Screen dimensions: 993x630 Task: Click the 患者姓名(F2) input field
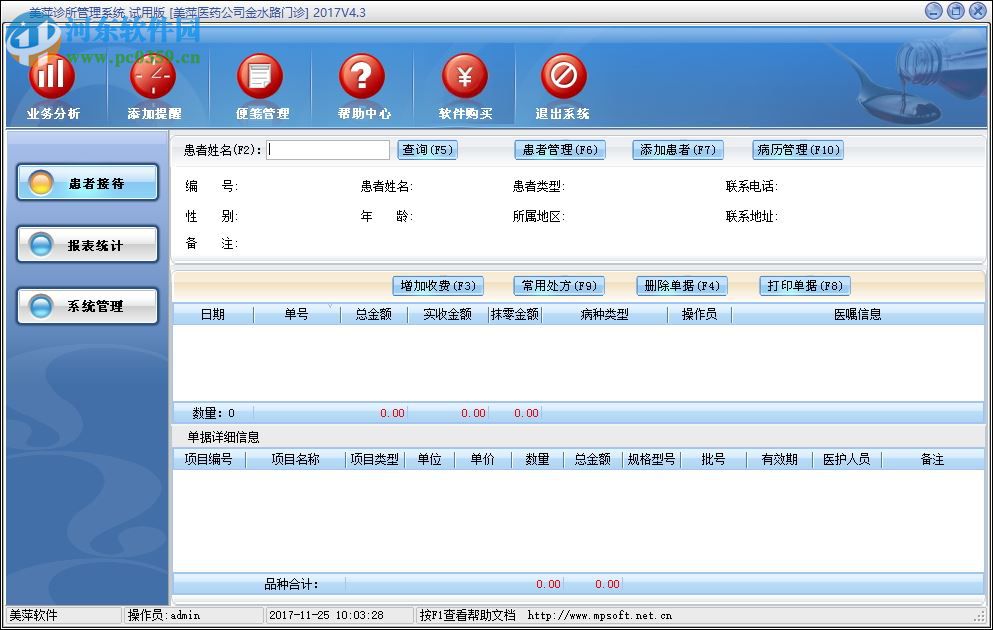click(329, 149)
